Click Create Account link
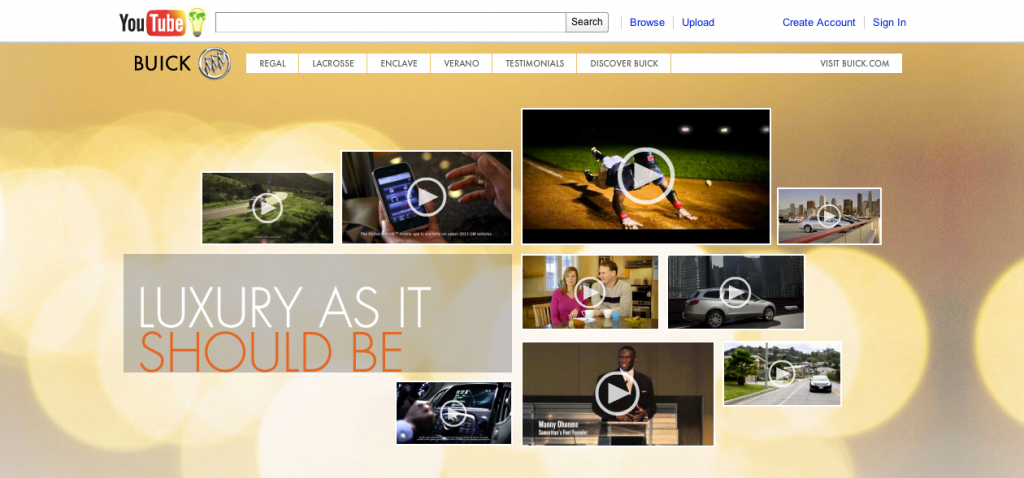Viewport: 1024px width, 478px height. (819, 22)
